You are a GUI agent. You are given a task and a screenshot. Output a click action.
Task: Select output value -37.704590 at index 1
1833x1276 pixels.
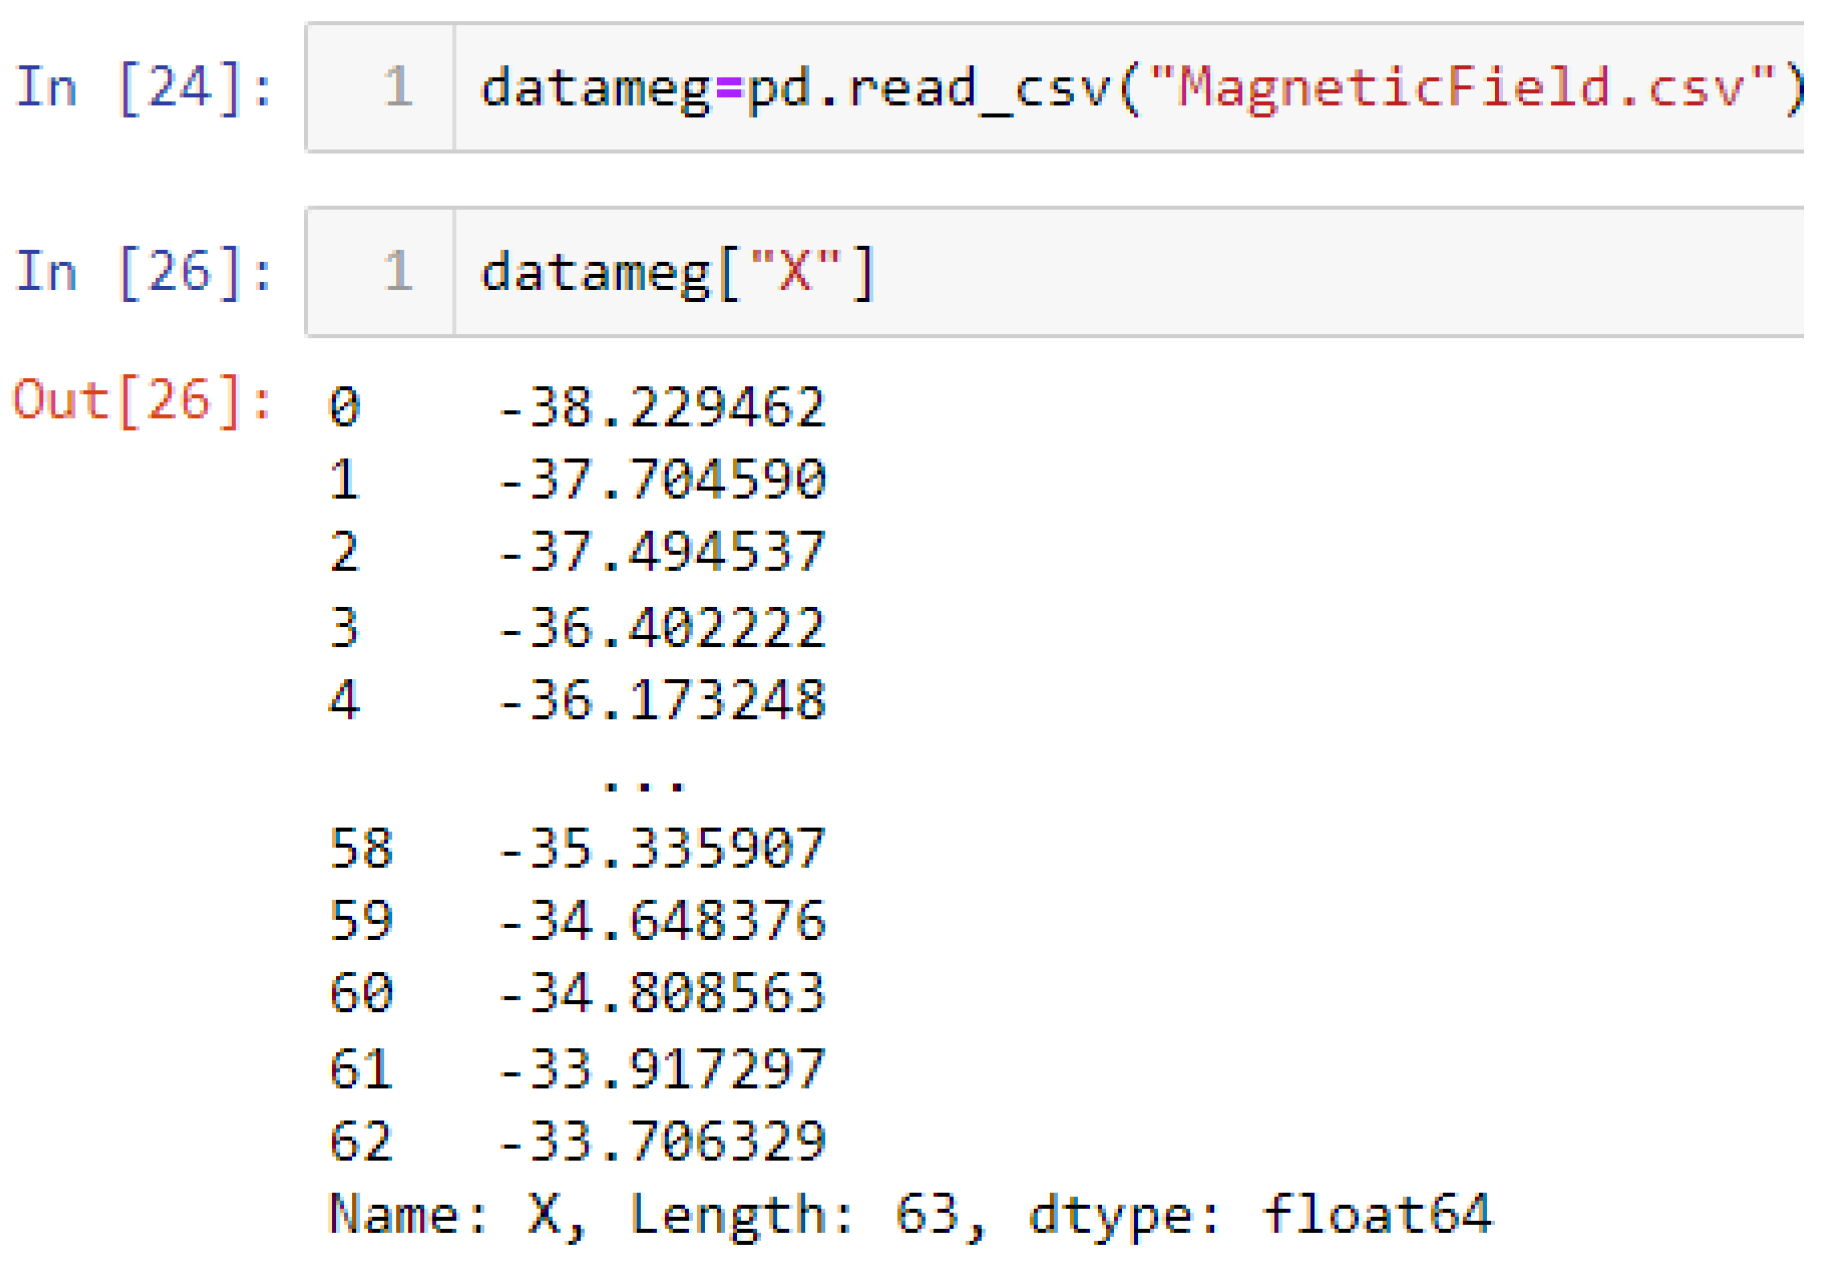(x=662, y=480)
